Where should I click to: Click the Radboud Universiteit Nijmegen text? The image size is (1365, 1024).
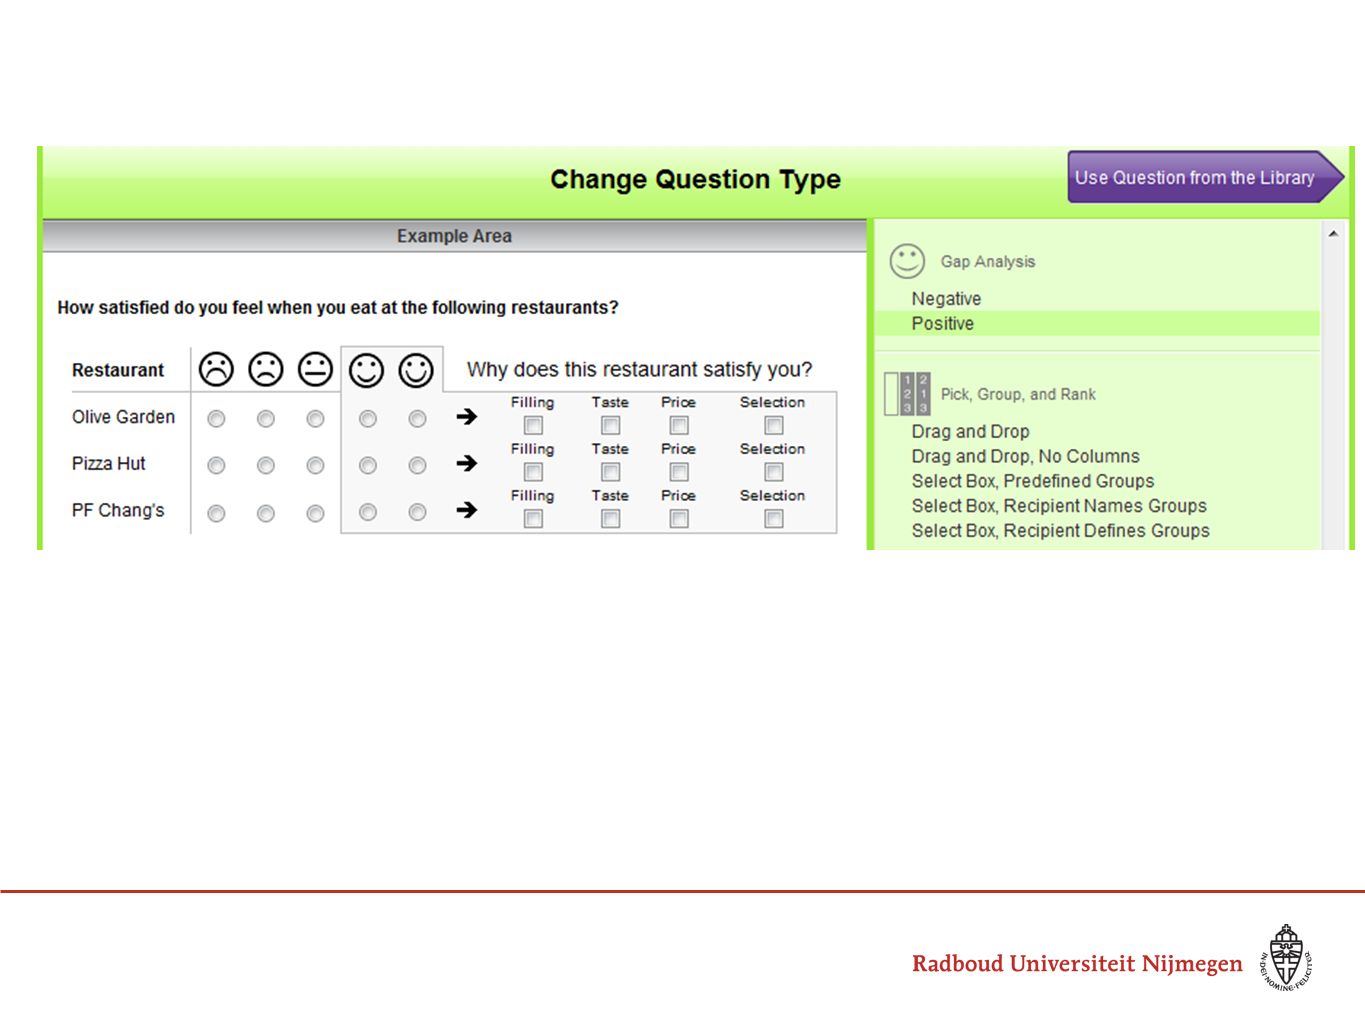(x=1077, y=963)
